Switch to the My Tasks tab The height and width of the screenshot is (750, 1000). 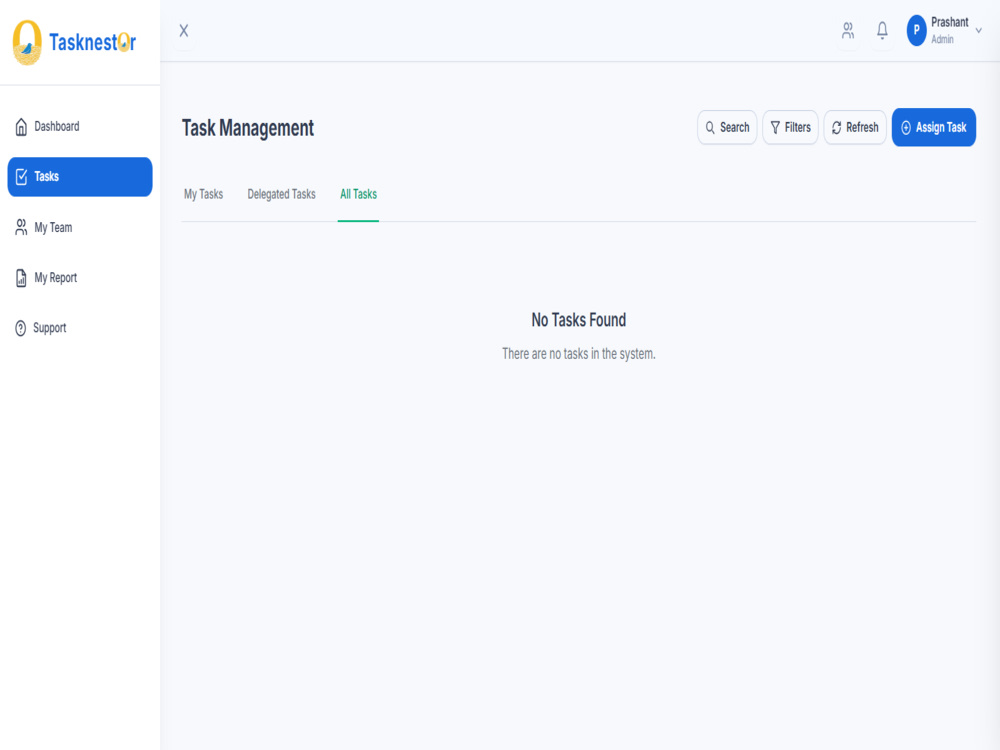pyautogui.click(x=203, y=195)
